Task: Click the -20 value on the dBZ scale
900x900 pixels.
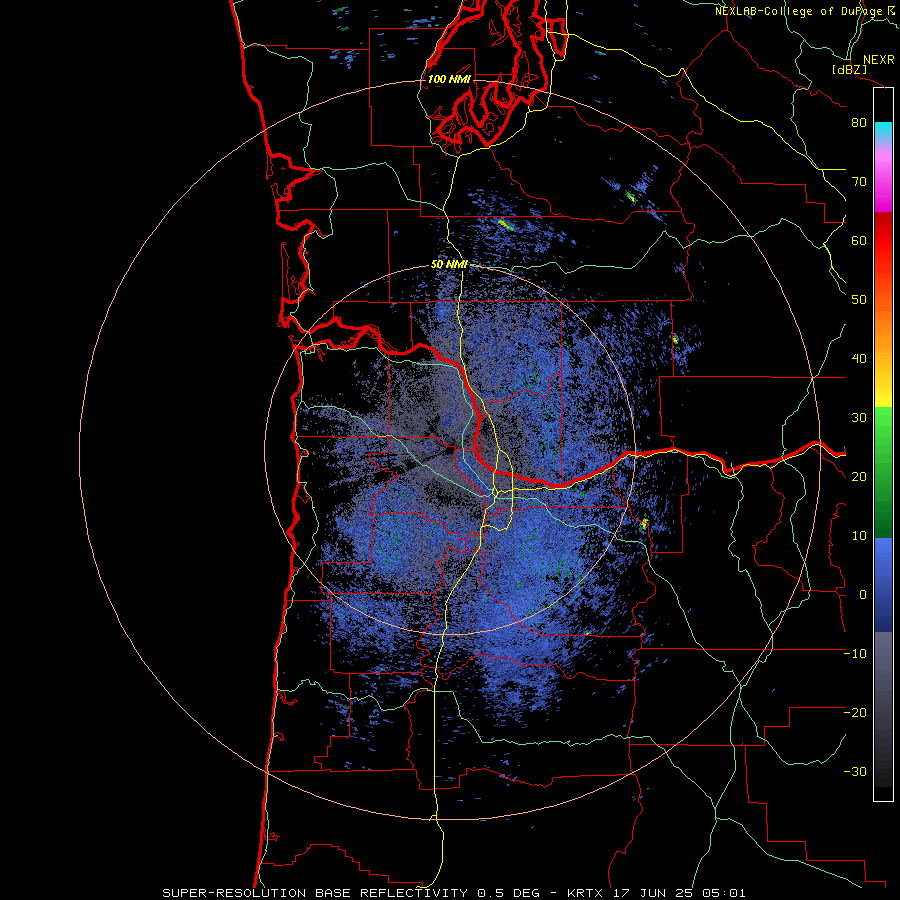Action: click(x=855, y=712)
